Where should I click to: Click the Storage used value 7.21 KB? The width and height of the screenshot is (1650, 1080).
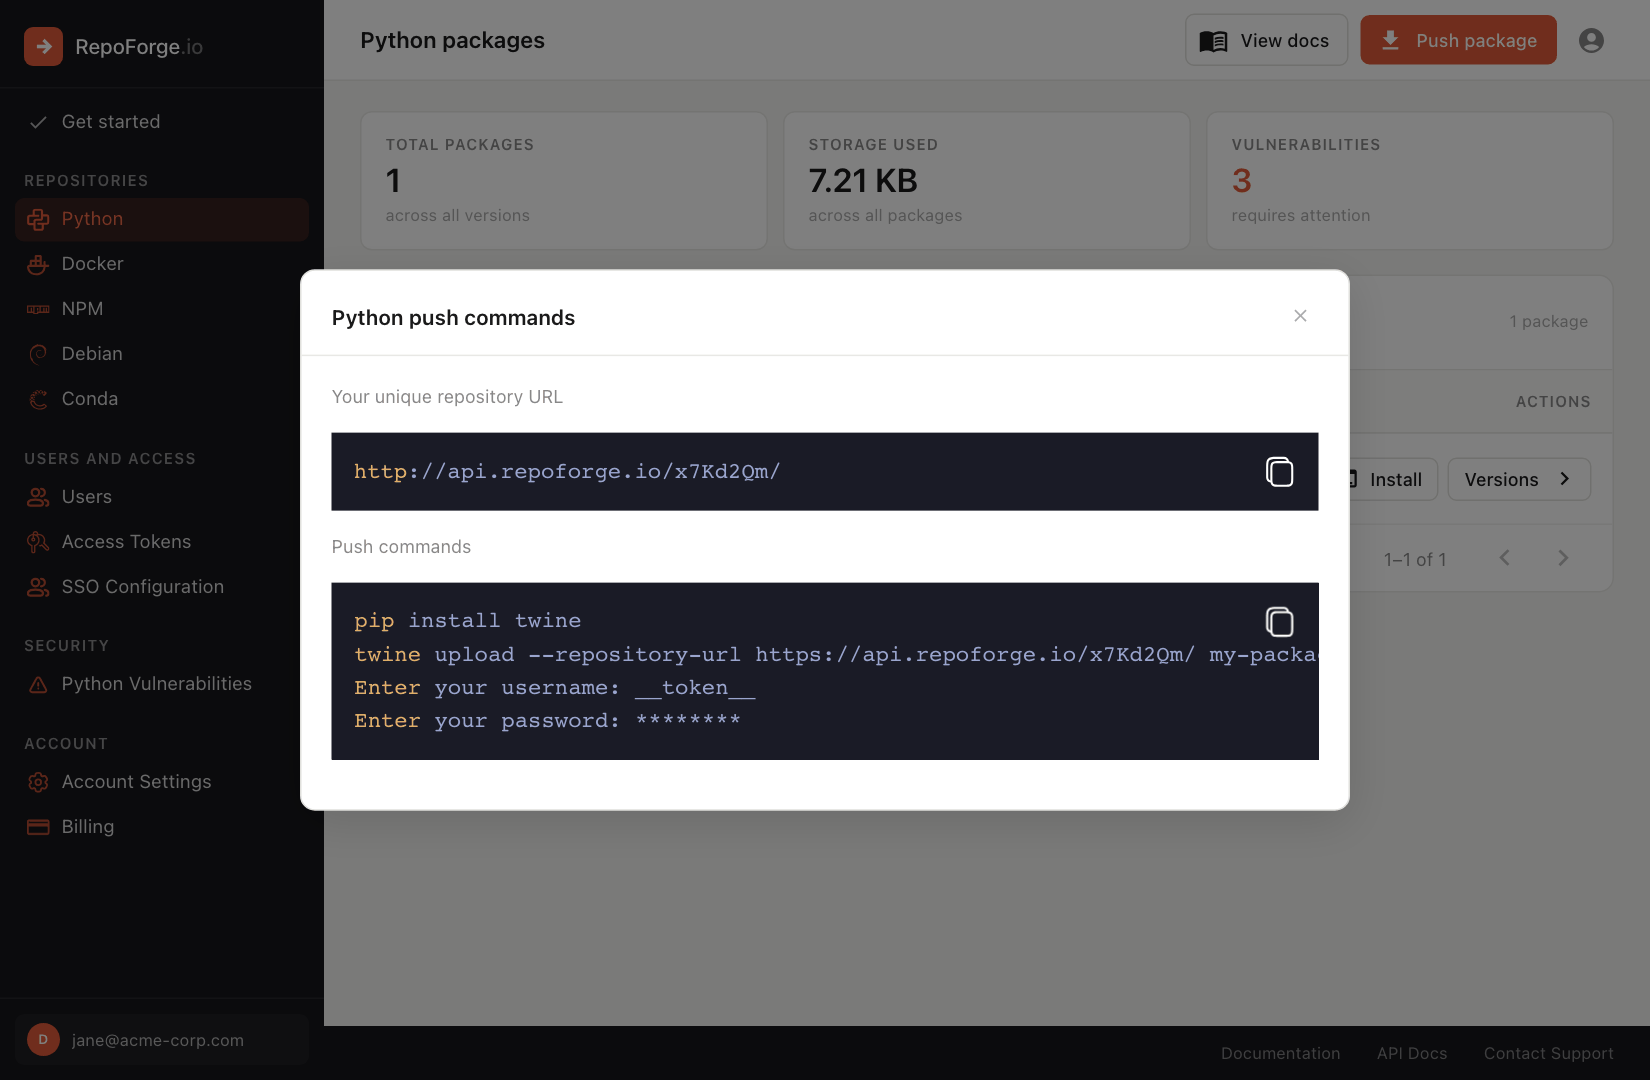point(863,181)
